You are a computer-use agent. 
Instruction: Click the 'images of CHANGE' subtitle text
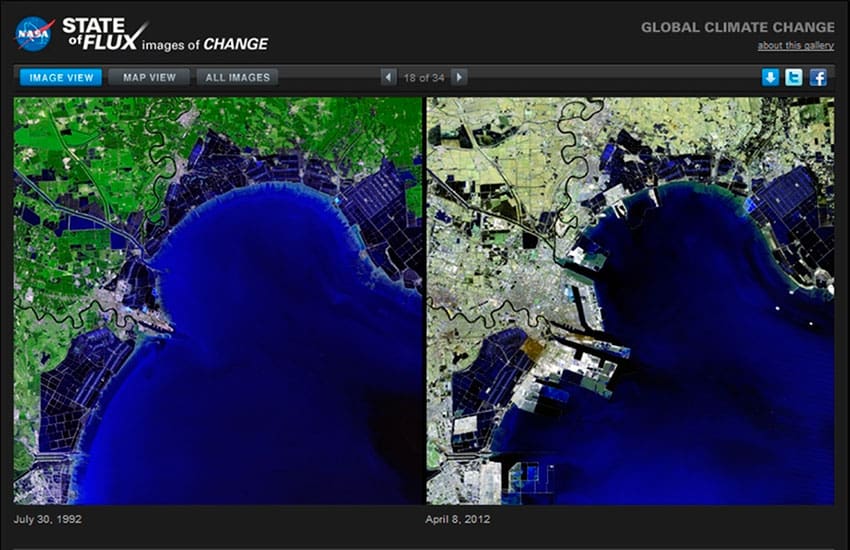click(x=205, y=44)
